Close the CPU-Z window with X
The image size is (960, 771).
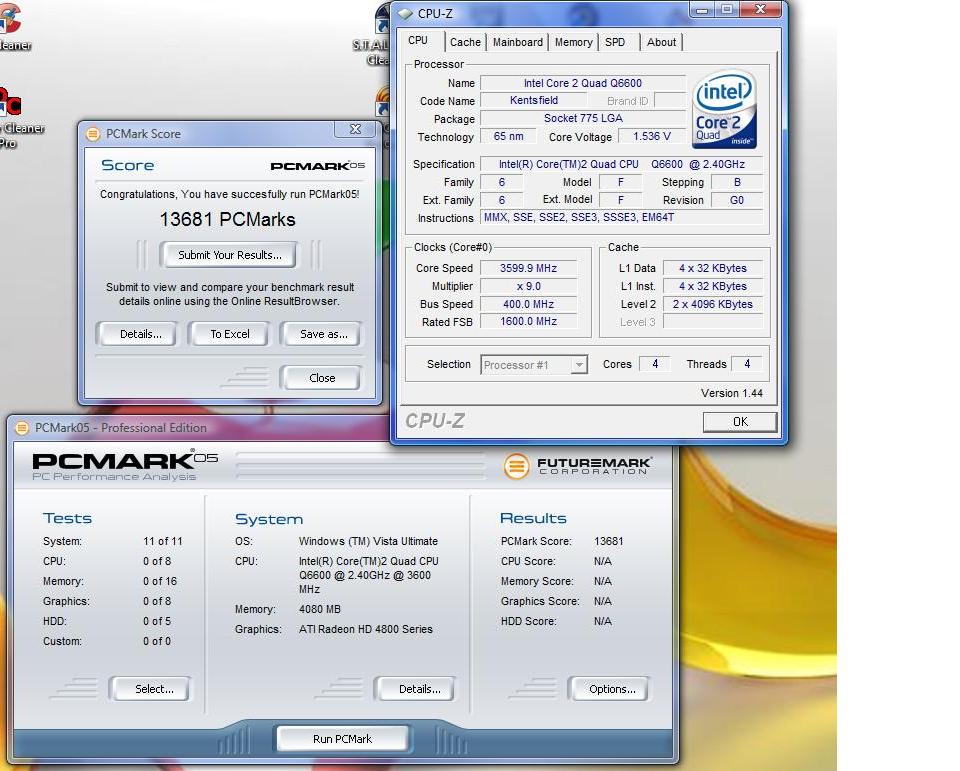point(760,9)
